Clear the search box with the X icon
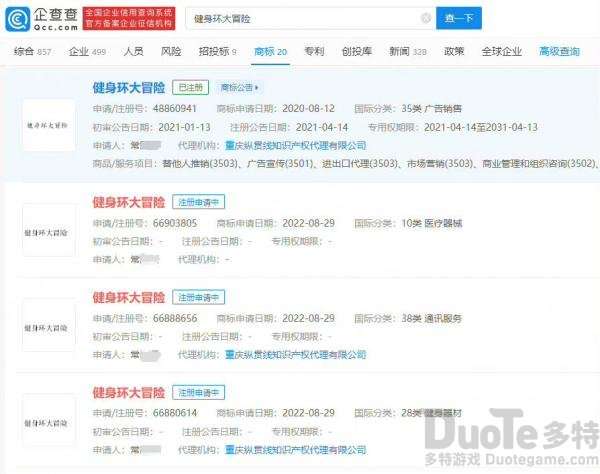 point(426,18)
